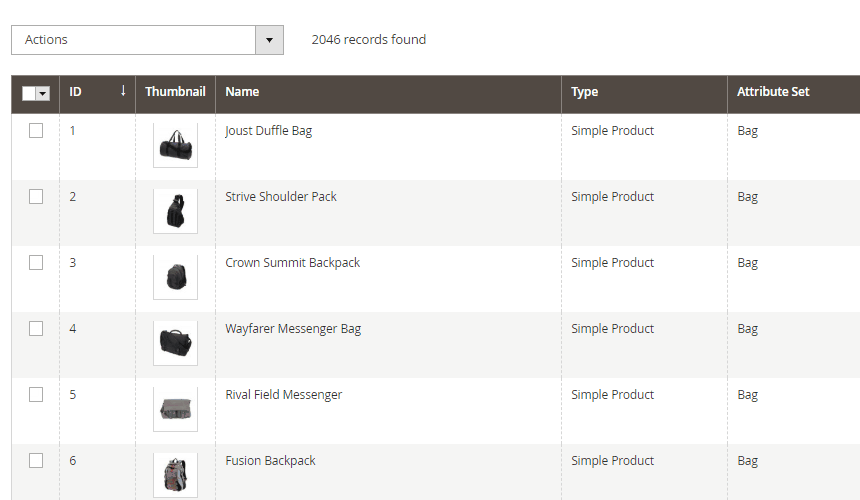The width and height of the screenshot is (860, 500).
Task: Click Simple Product in Joust Duffle Bag row
Action: pos(612,131)
